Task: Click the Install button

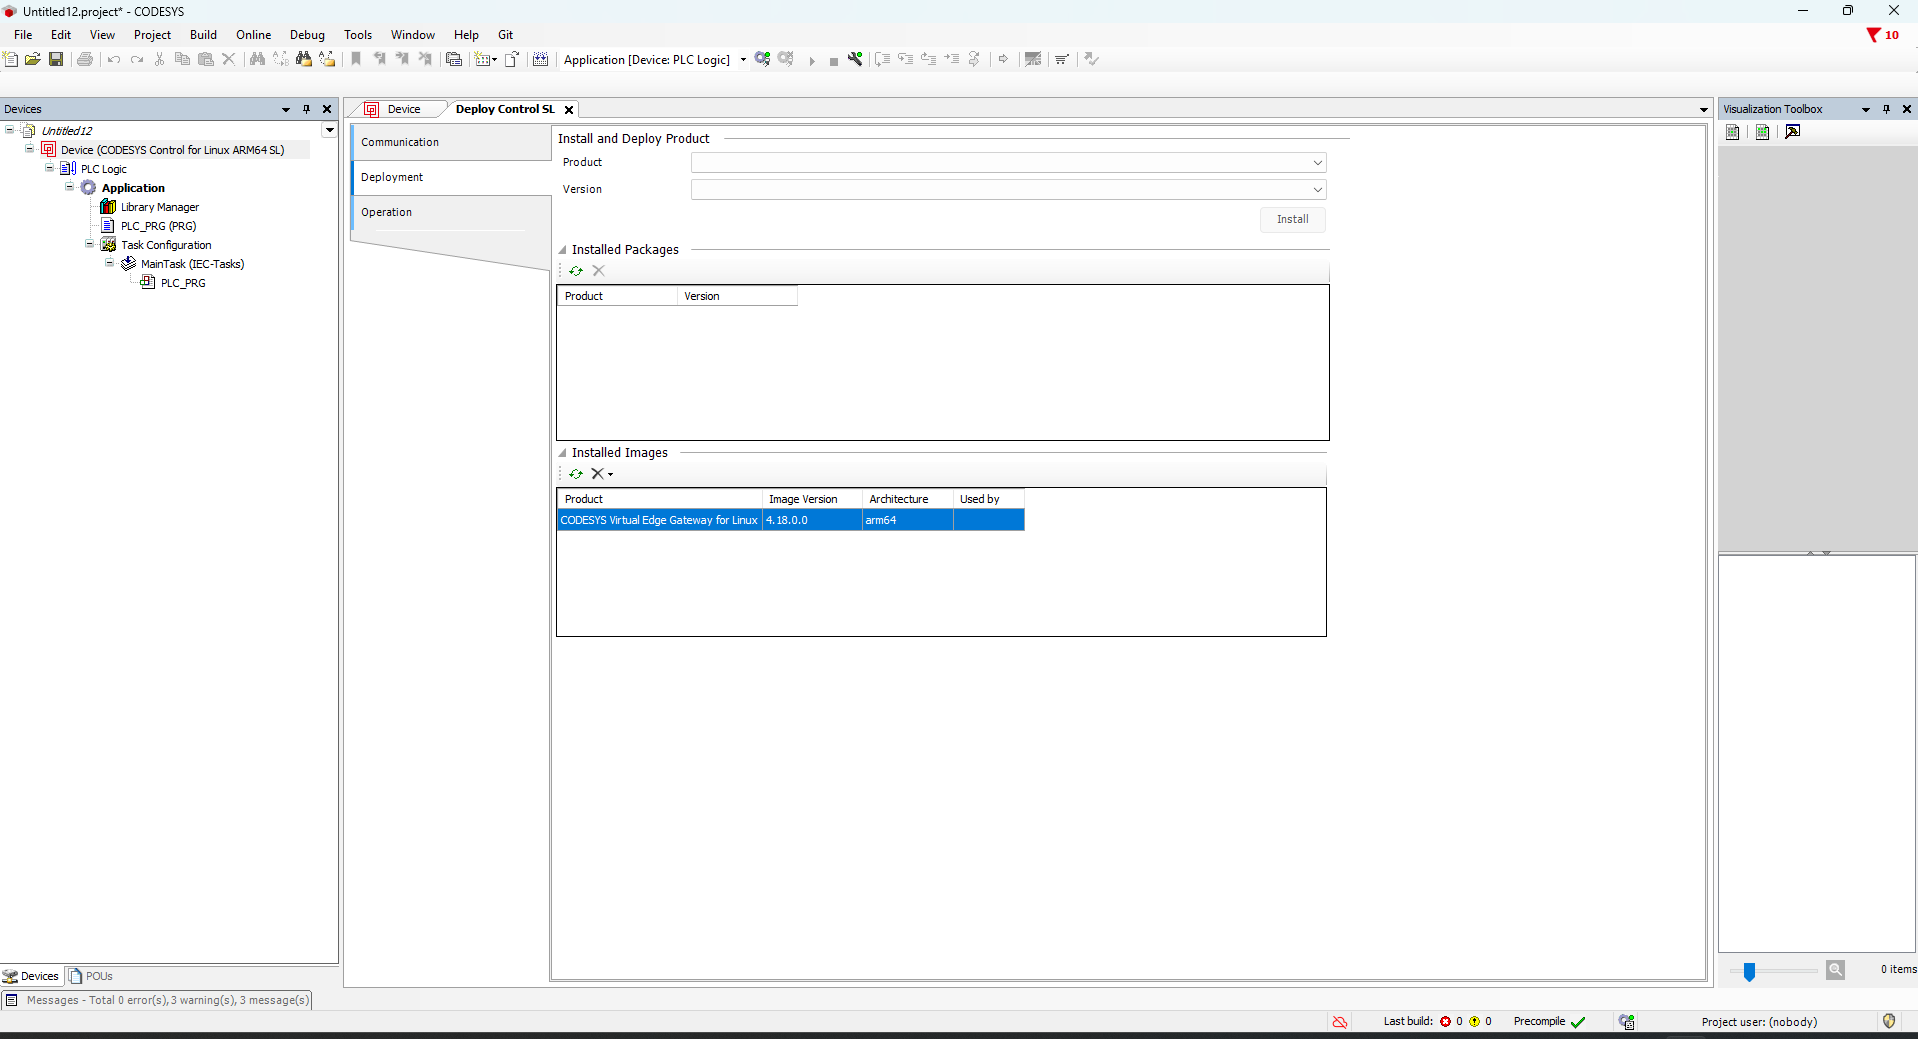Action: tap(1292, 219)
